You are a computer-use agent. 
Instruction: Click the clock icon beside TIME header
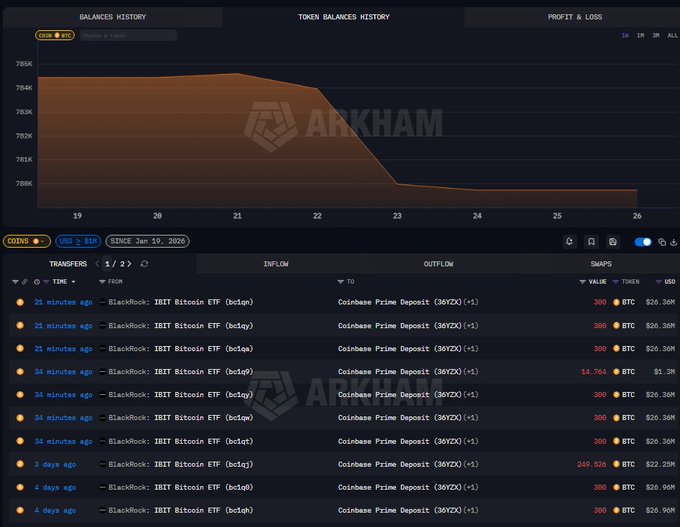[x=37, y=282]
